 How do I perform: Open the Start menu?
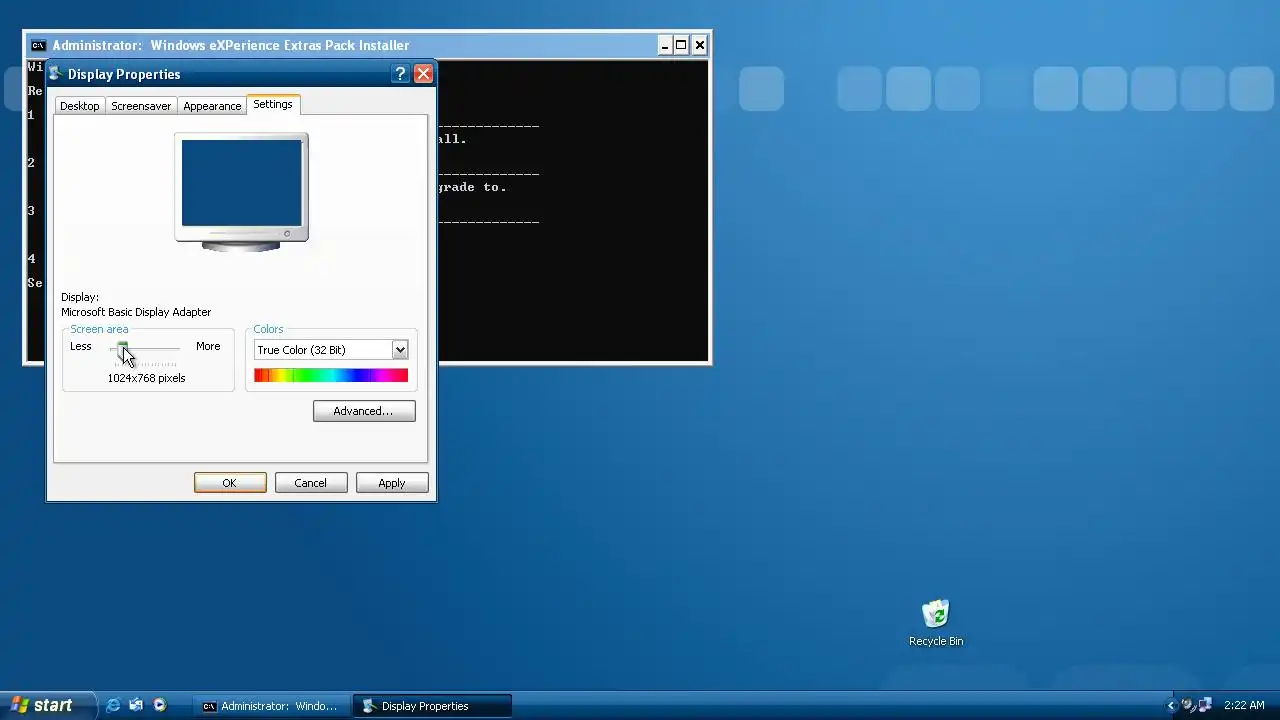pos(47,705)
